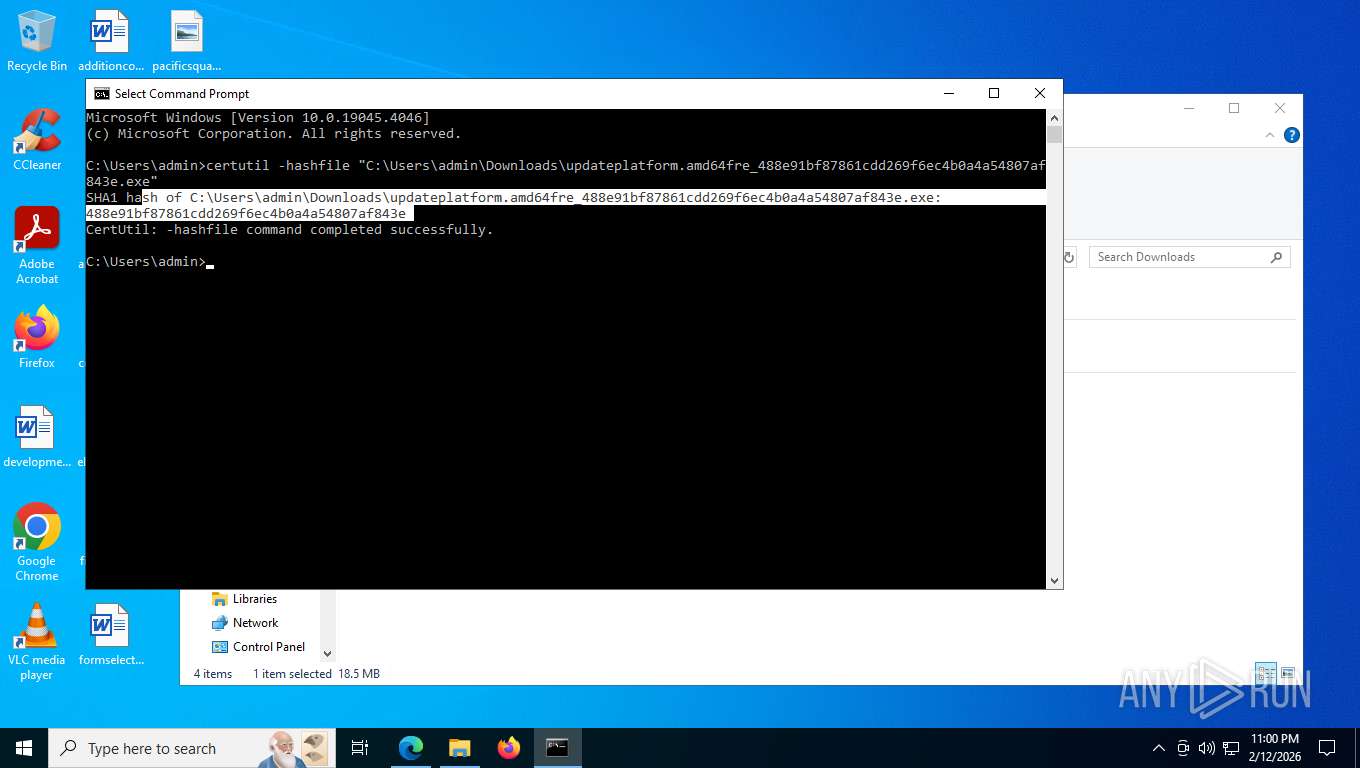This screenshot has height=768, width=1360.
Task: Expand the Explorer ribbon chevron
Action: point(1271,135)
